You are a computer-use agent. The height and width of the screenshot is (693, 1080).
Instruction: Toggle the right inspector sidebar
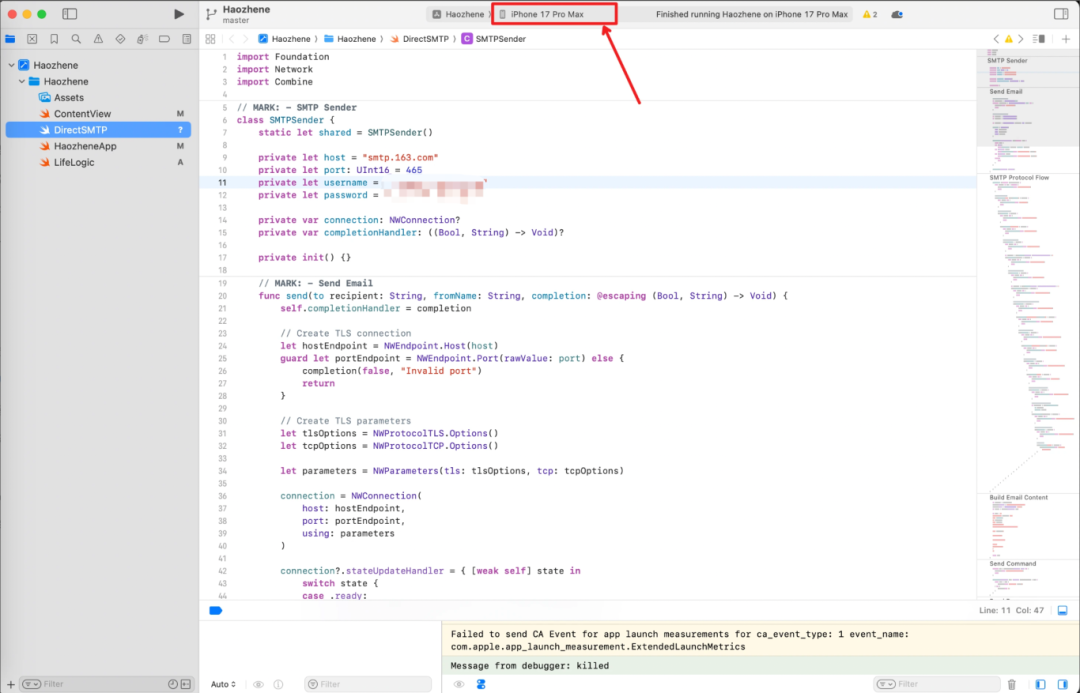(1061, 14)
